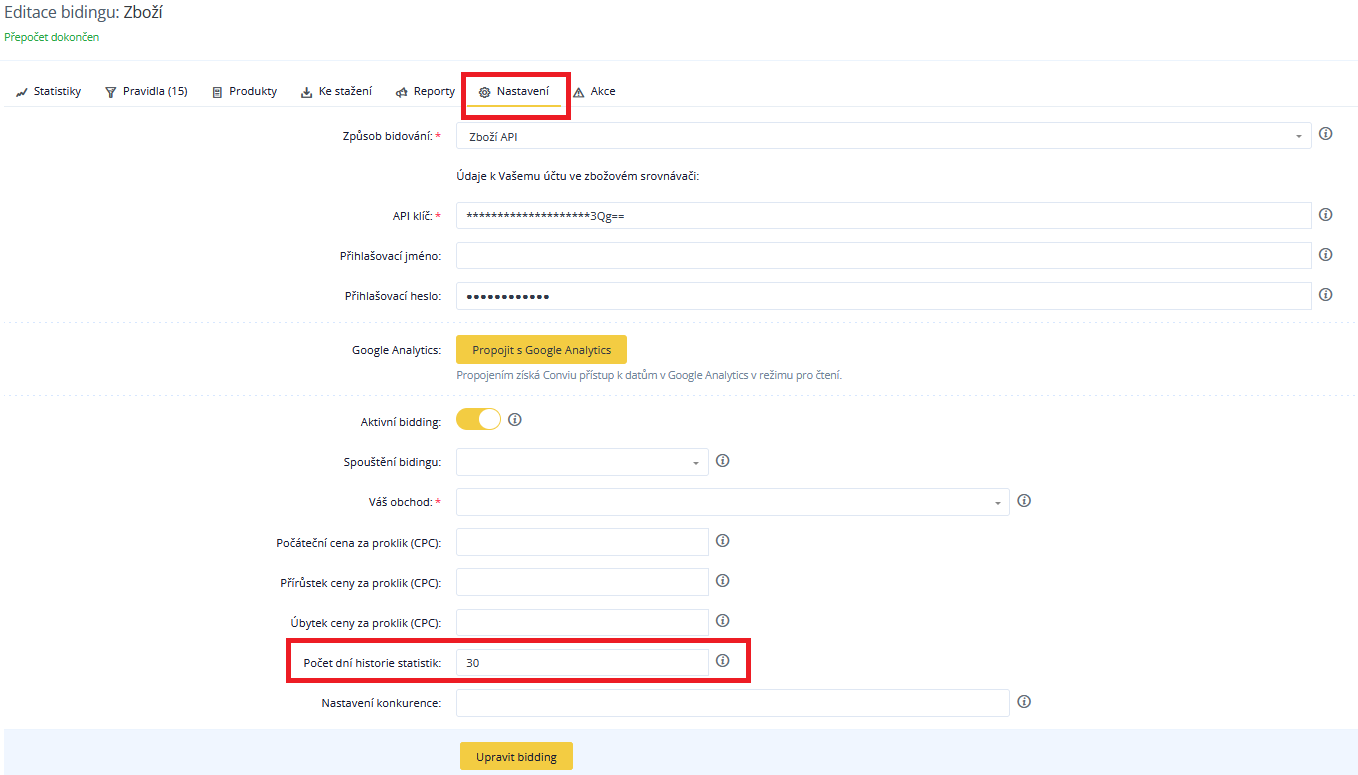Viewport: 1358px width, 775px height.
Task: Open the Způsob bidování dropdown
Action: pyautogui.click(x=884, y=136)
